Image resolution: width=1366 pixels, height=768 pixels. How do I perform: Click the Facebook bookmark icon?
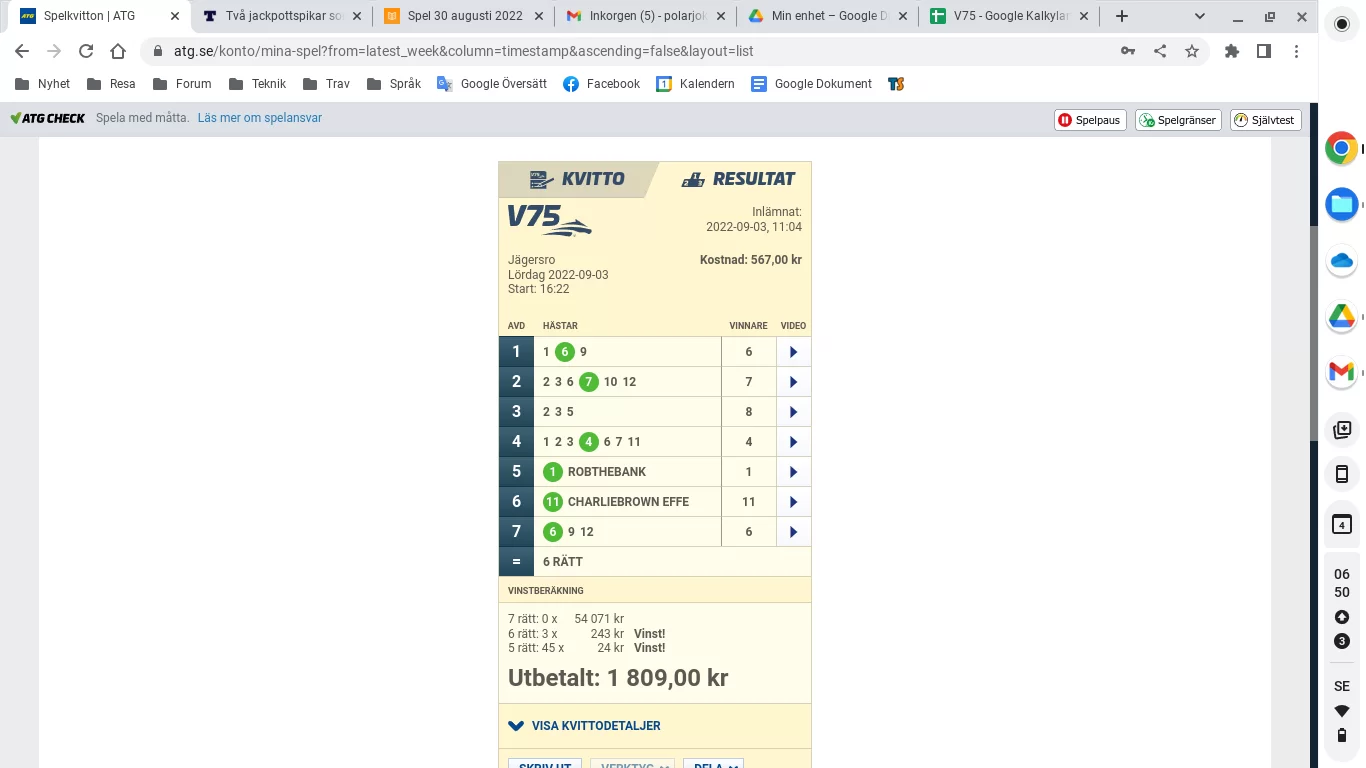click(x=572, y=84)
